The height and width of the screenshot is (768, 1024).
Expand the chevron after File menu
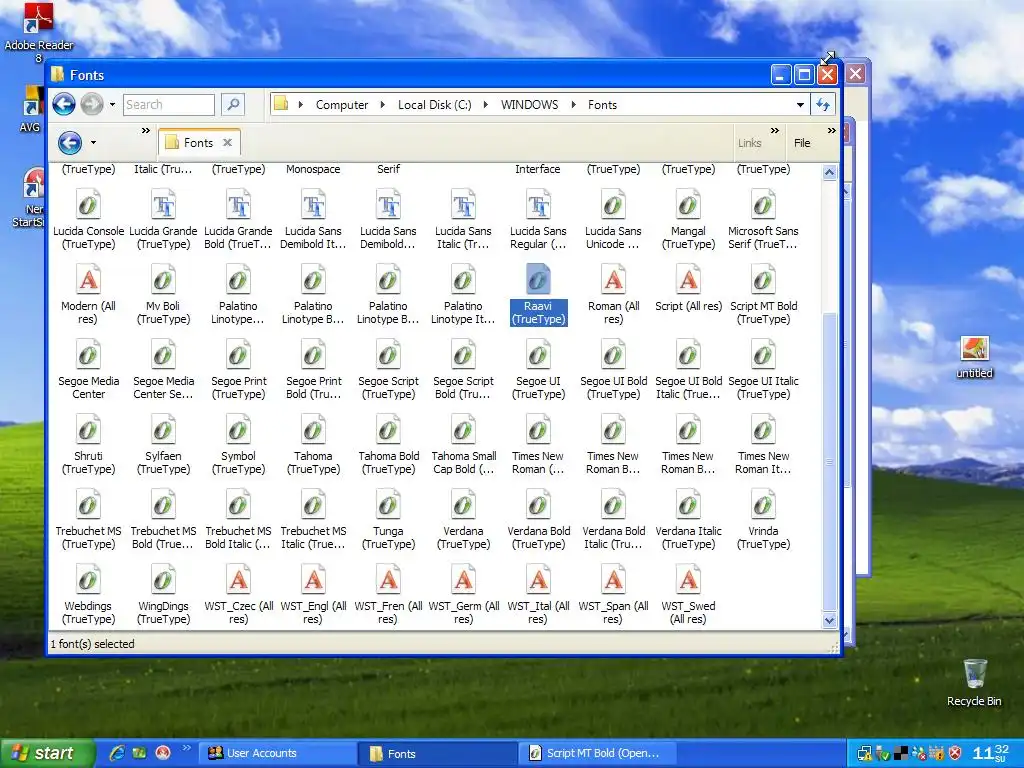[x=831, y=131]
